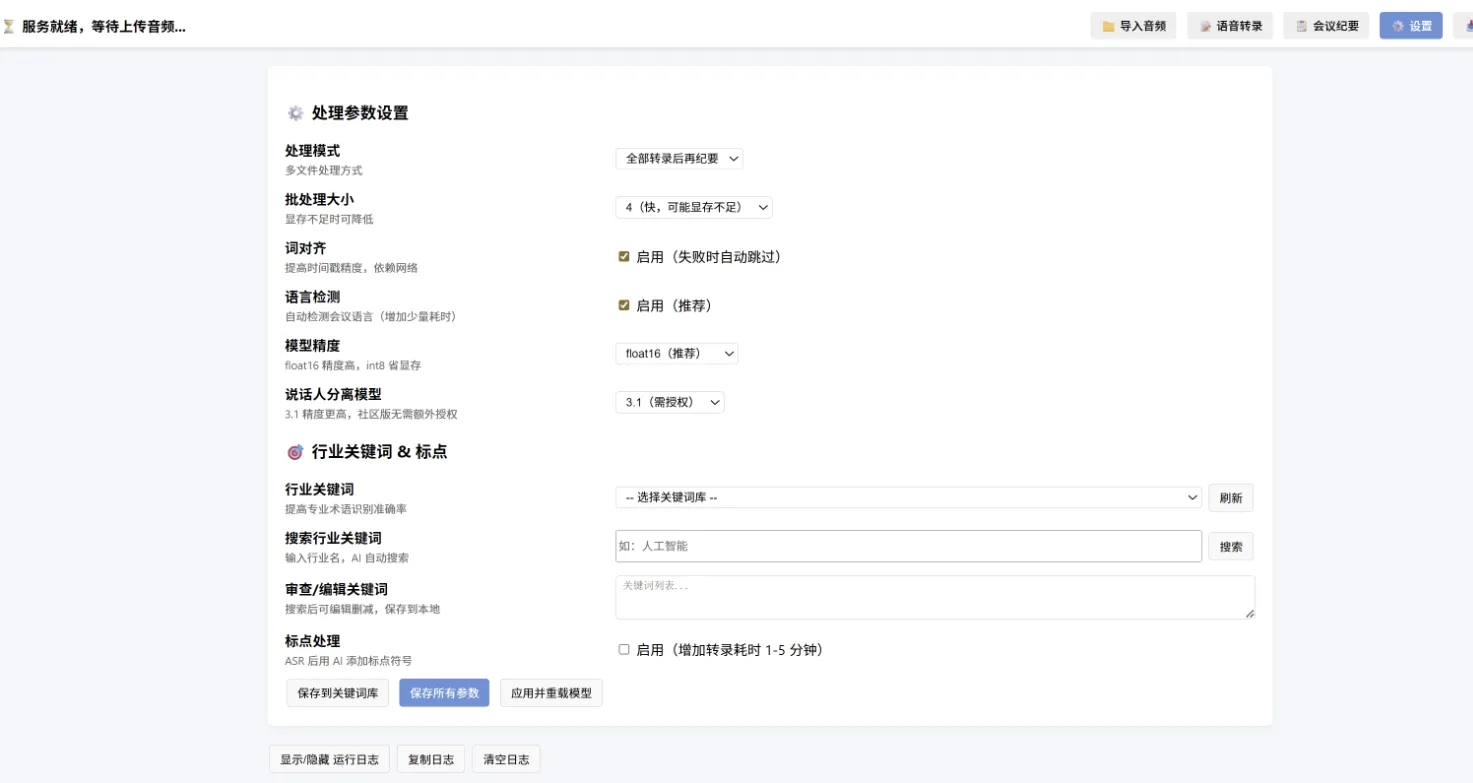Image resolution: width=1473 pixels, height=783 pixels.
Task: Open the 处理模式 dropdown
Action: (x=679, y=159)
